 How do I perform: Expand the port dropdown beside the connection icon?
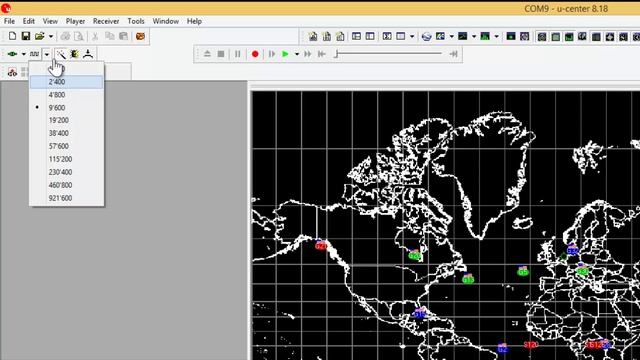coord(24,54)
